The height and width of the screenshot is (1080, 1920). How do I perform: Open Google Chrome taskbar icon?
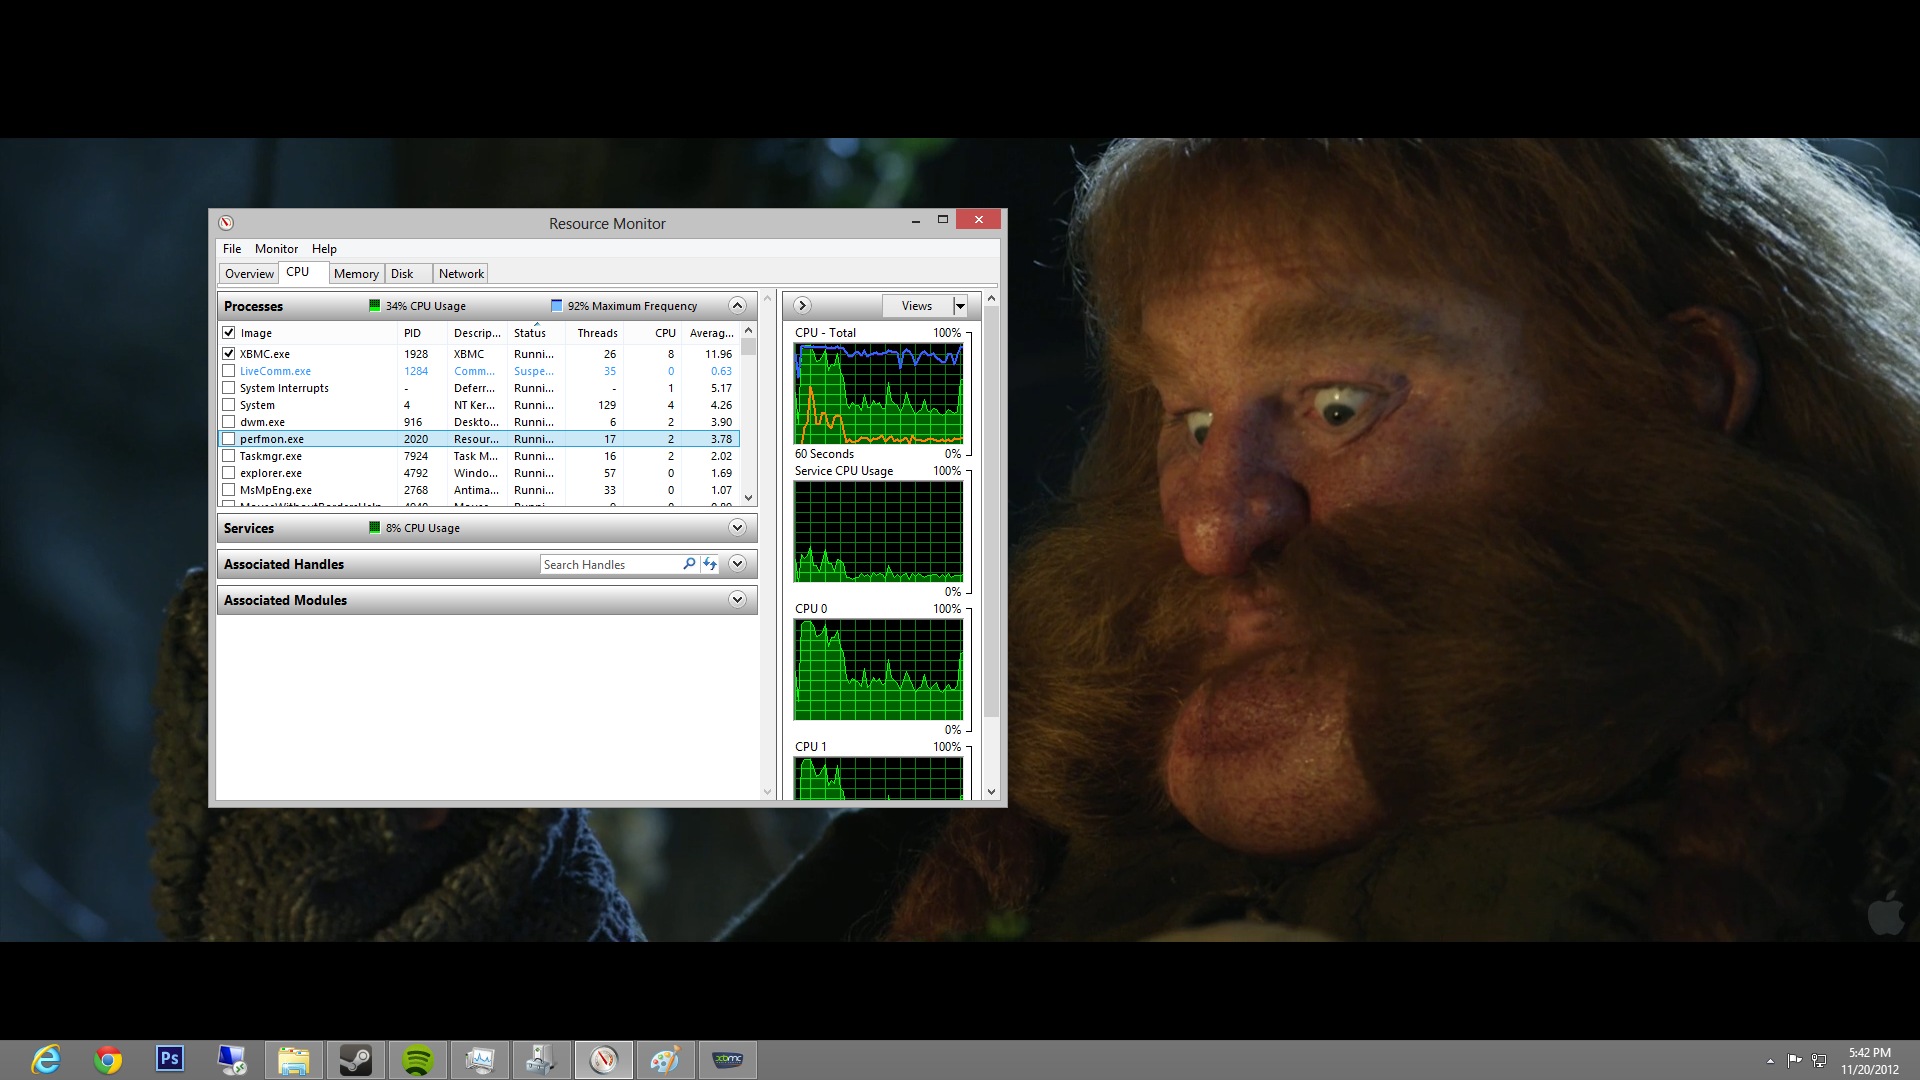[x=108, y=1060]
